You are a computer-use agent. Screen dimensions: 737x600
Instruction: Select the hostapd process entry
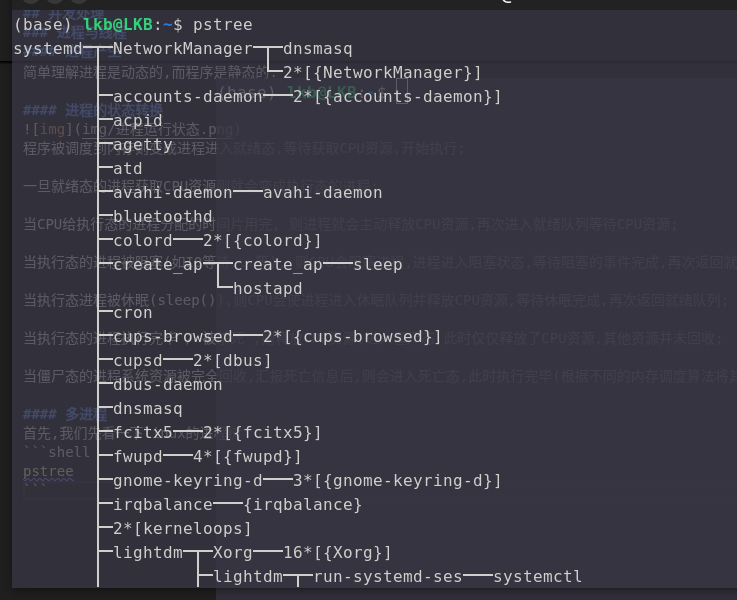click(267, 289)
